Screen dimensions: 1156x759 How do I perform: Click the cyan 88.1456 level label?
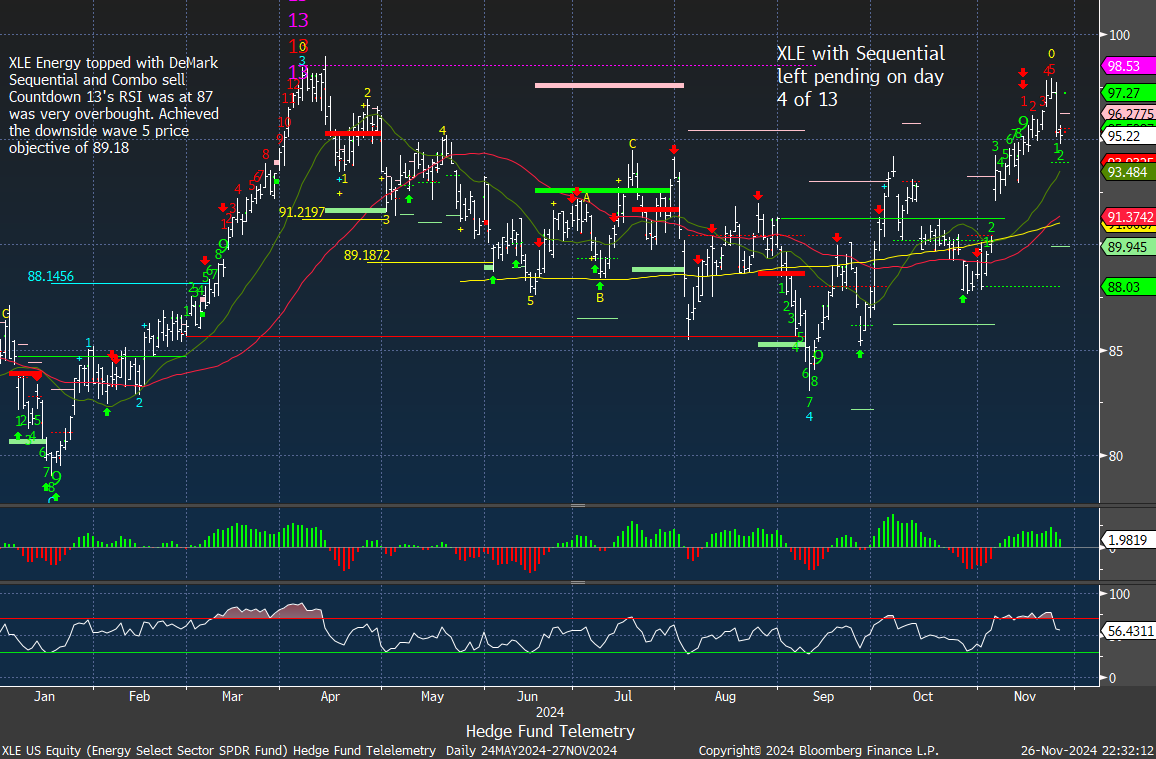click(51, 276)
